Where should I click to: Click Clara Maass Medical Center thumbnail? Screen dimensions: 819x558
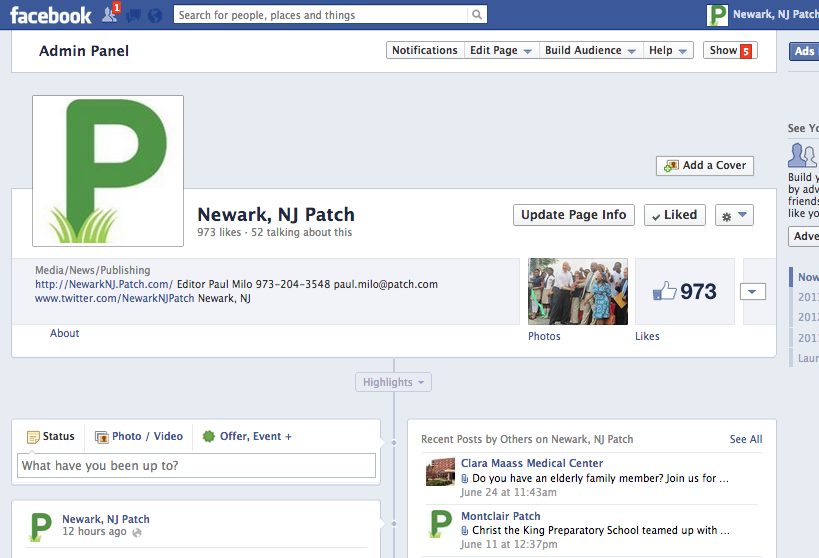point(440,472)
